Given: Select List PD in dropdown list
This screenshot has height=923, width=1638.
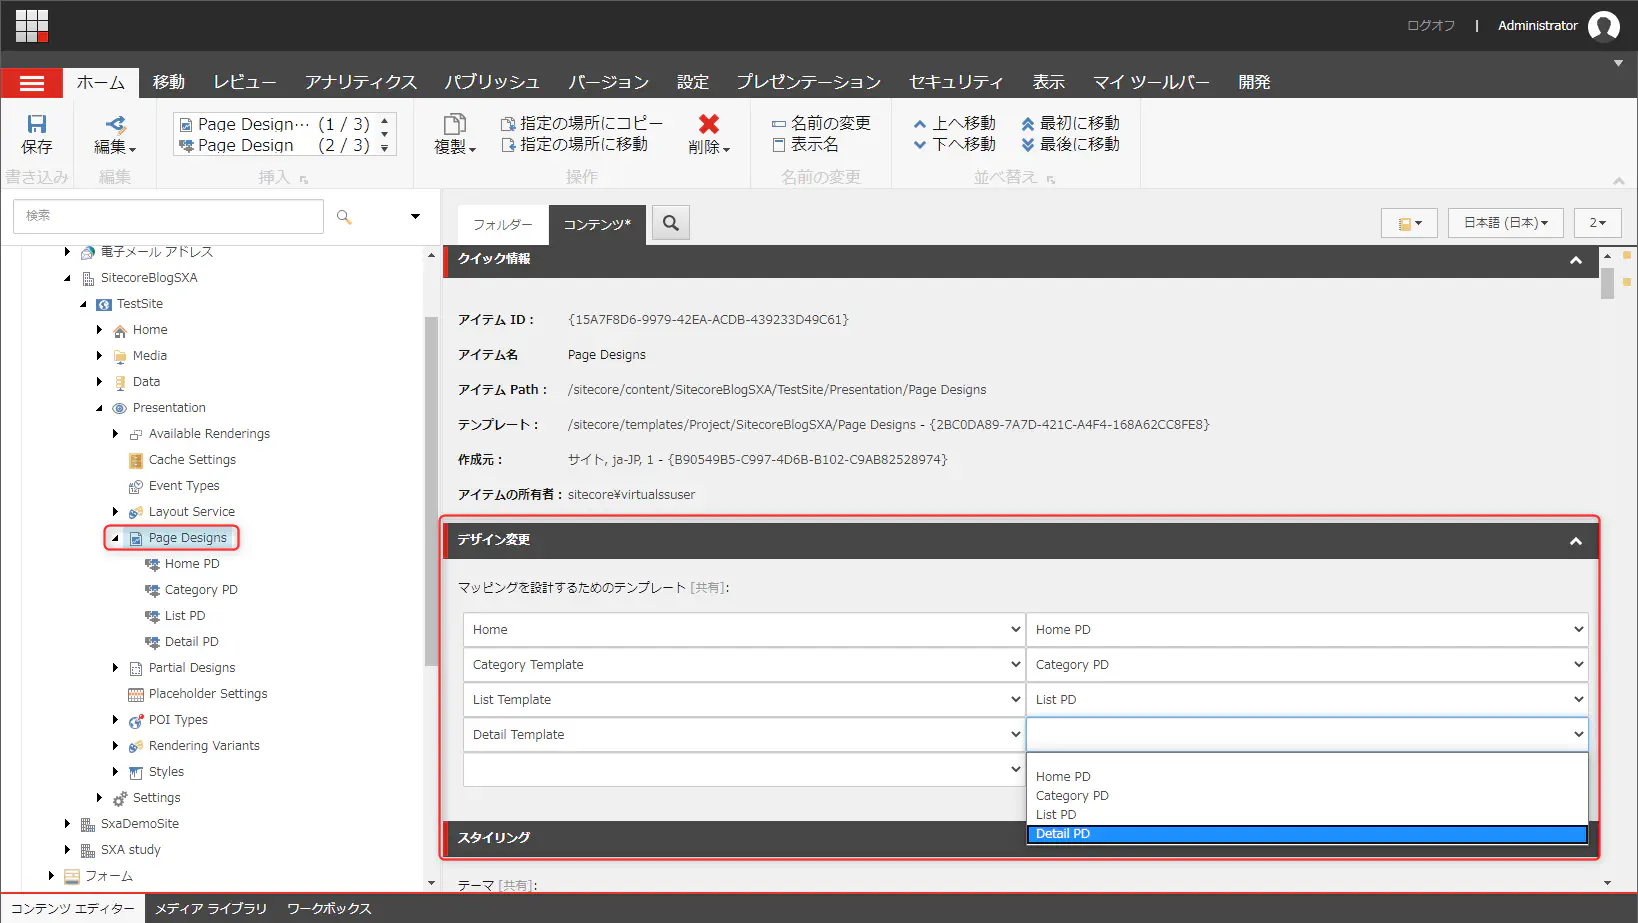Looking at the screenshot, I should 1307,815.
